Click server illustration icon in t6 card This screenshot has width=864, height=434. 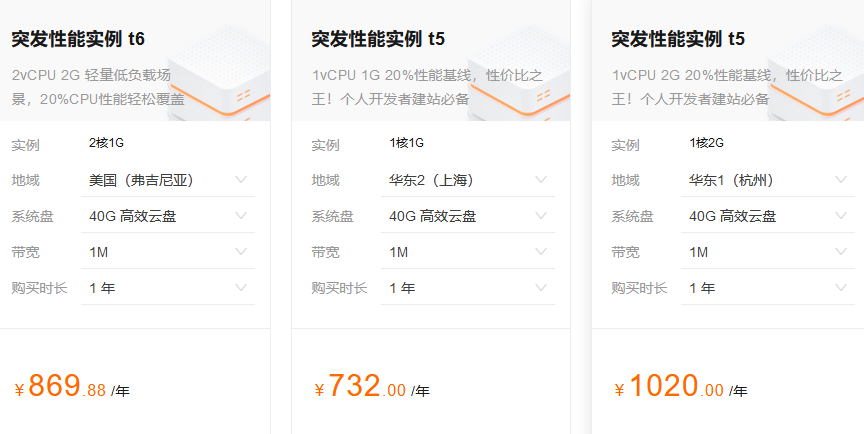pos(219,74)
